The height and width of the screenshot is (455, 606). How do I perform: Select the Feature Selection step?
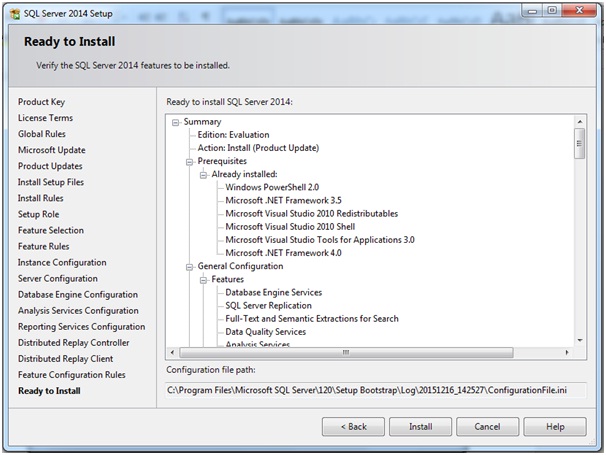51,230
